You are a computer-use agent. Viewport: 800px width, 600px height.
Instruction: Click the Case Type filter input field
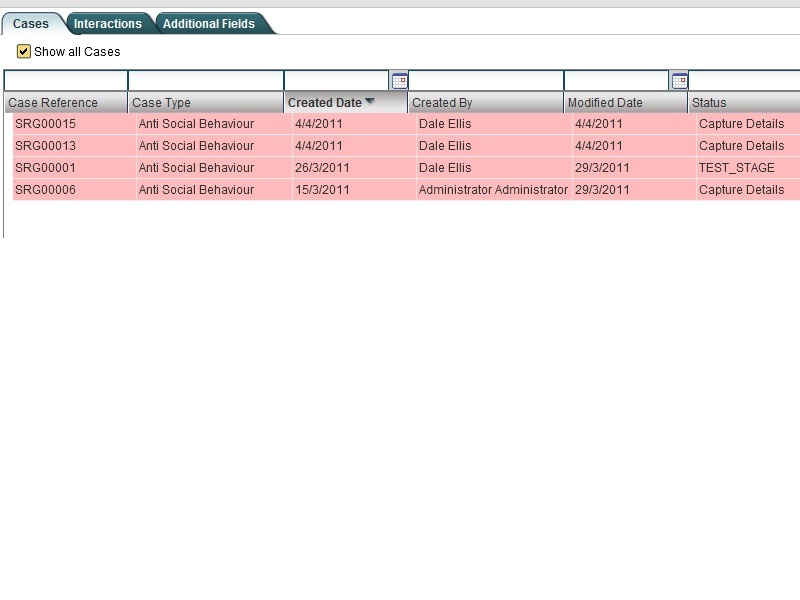point(206,81)
